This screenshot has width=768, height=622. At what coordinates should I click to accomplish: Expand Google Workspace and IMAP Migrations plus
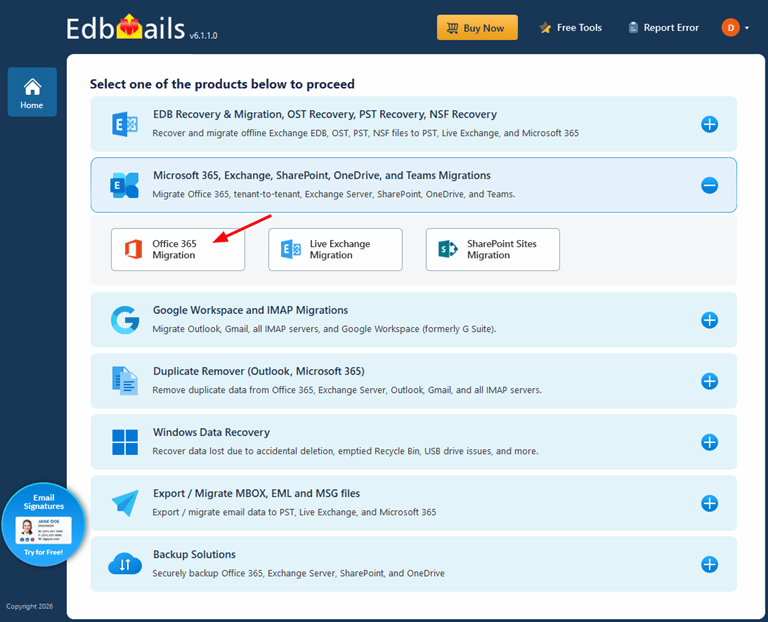[709, 320]
